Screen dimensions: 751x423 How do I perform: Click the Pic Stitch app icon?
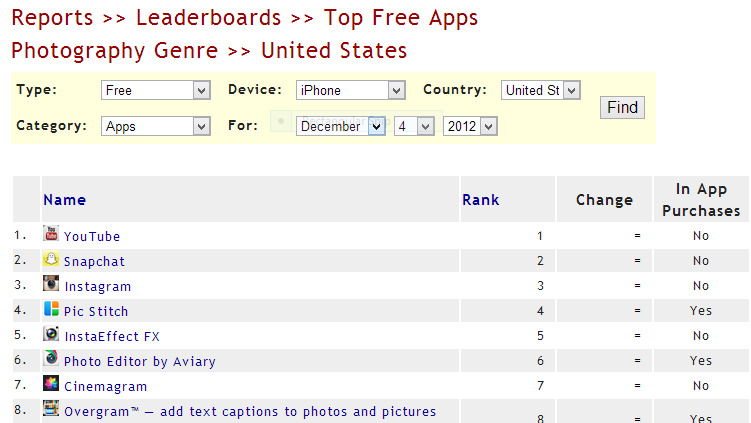coord(51,309)
